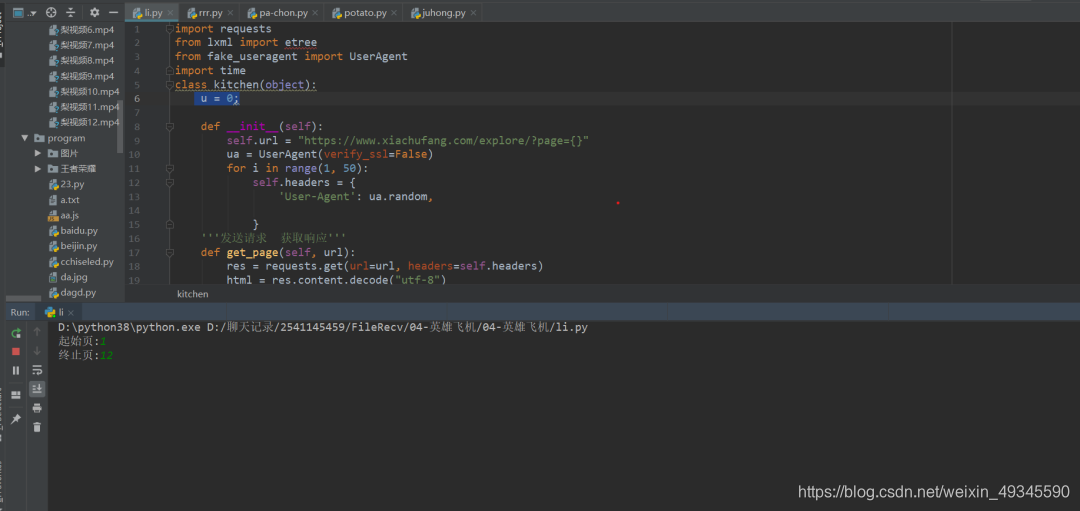Locate opened file with the crosshair icon

(x=51, y=12)
